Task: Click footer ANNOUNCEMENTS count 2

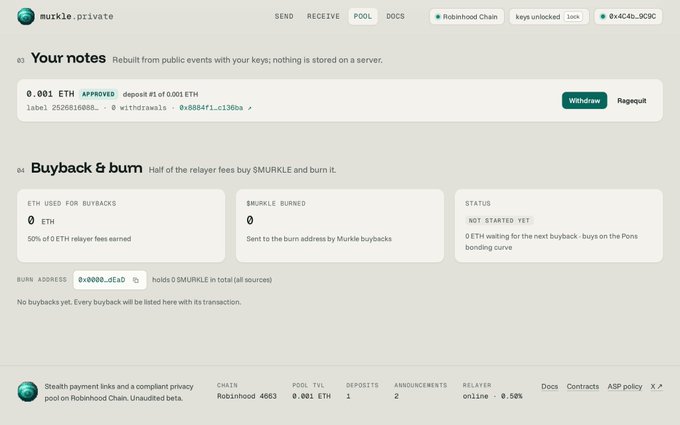Action: click(x=396, y=396)
